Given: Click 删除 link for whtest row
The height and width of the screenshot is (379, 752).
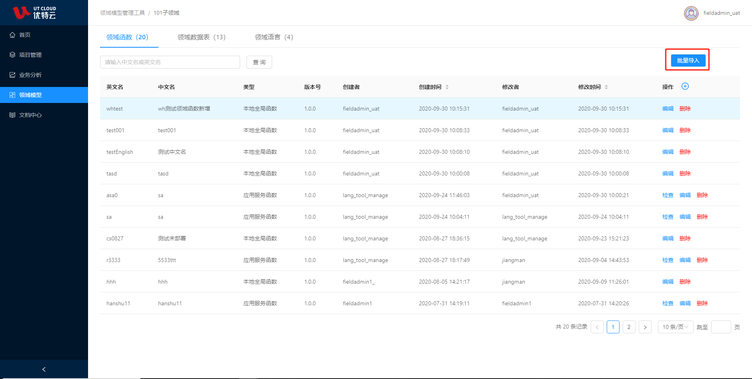Looking at the screenshot, I should [x=685, y=109].
